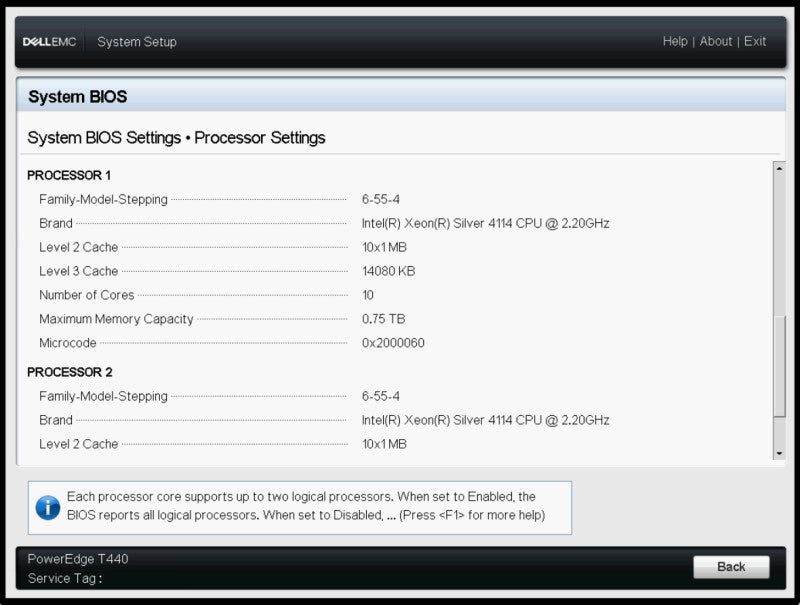
Task: Click the vertical scrollbar thumb
Action: click(779, 366)
